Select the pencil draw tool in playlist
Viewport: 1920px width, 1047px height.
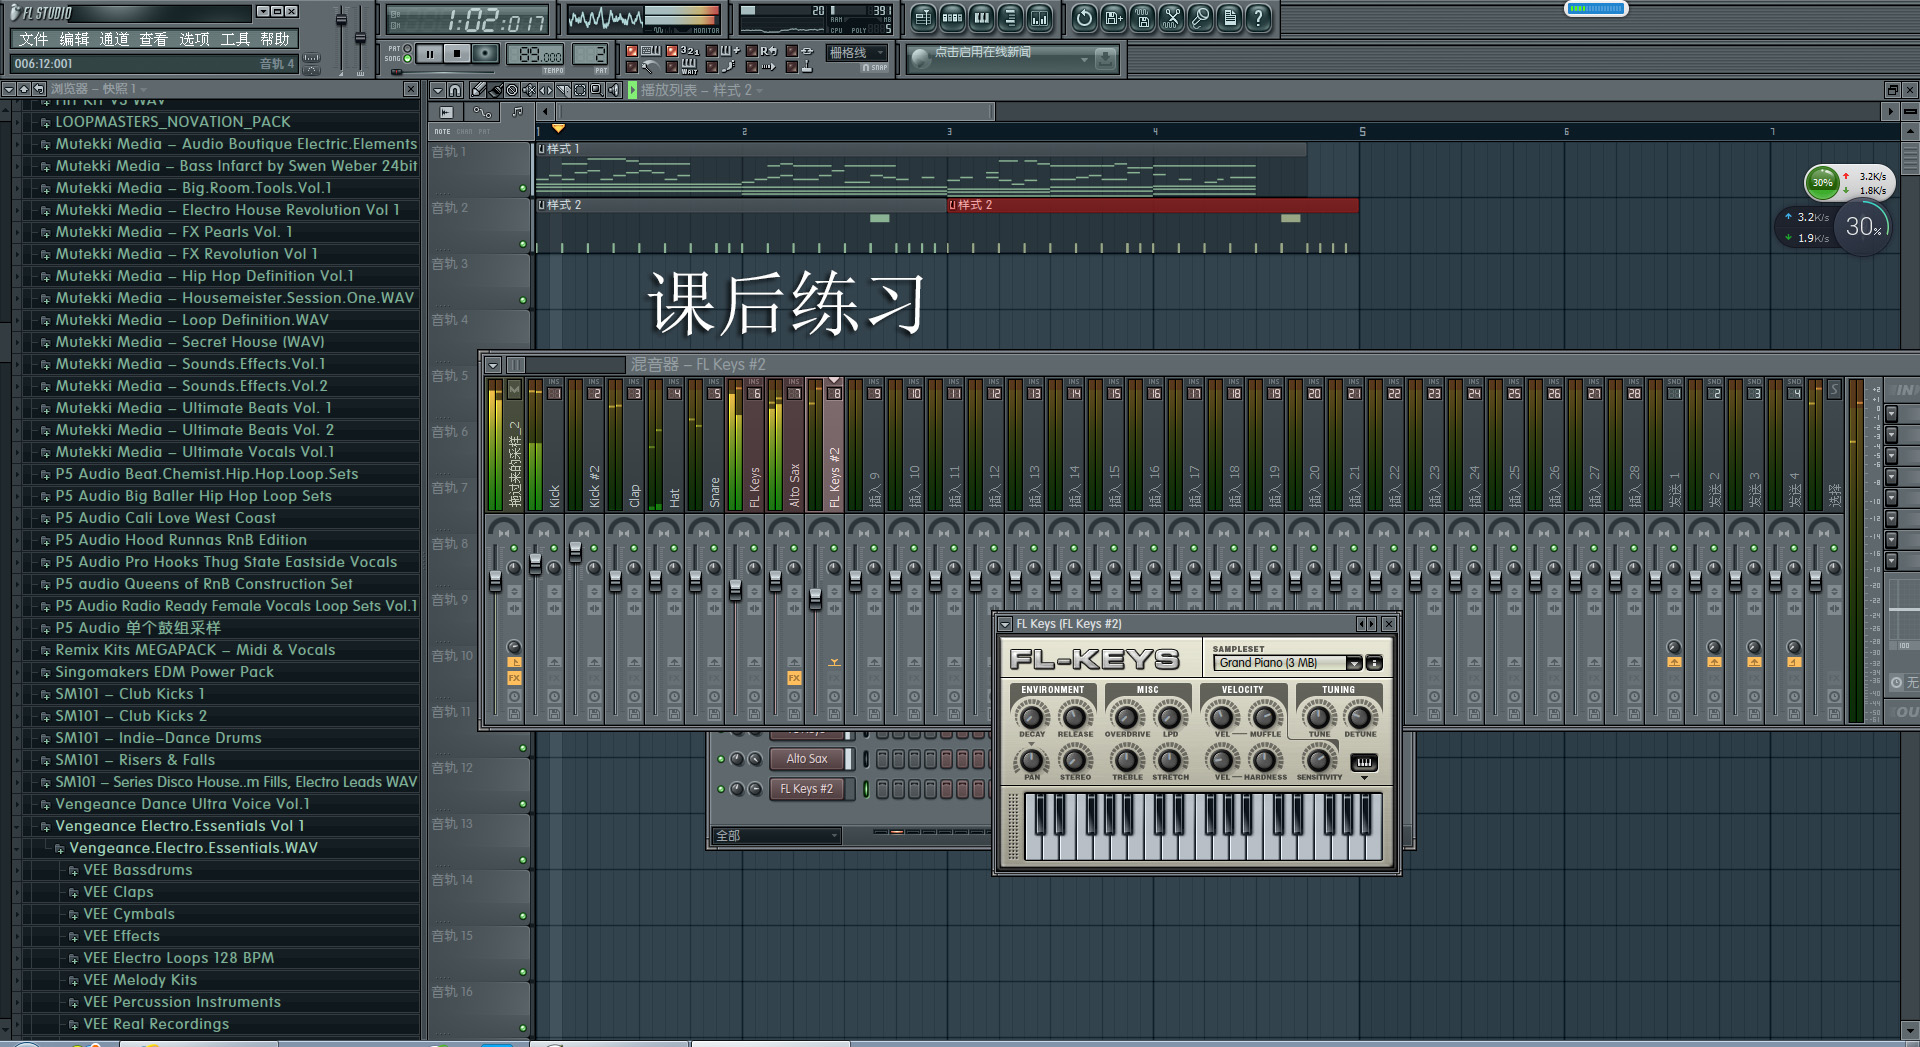[x=478, y=90]
